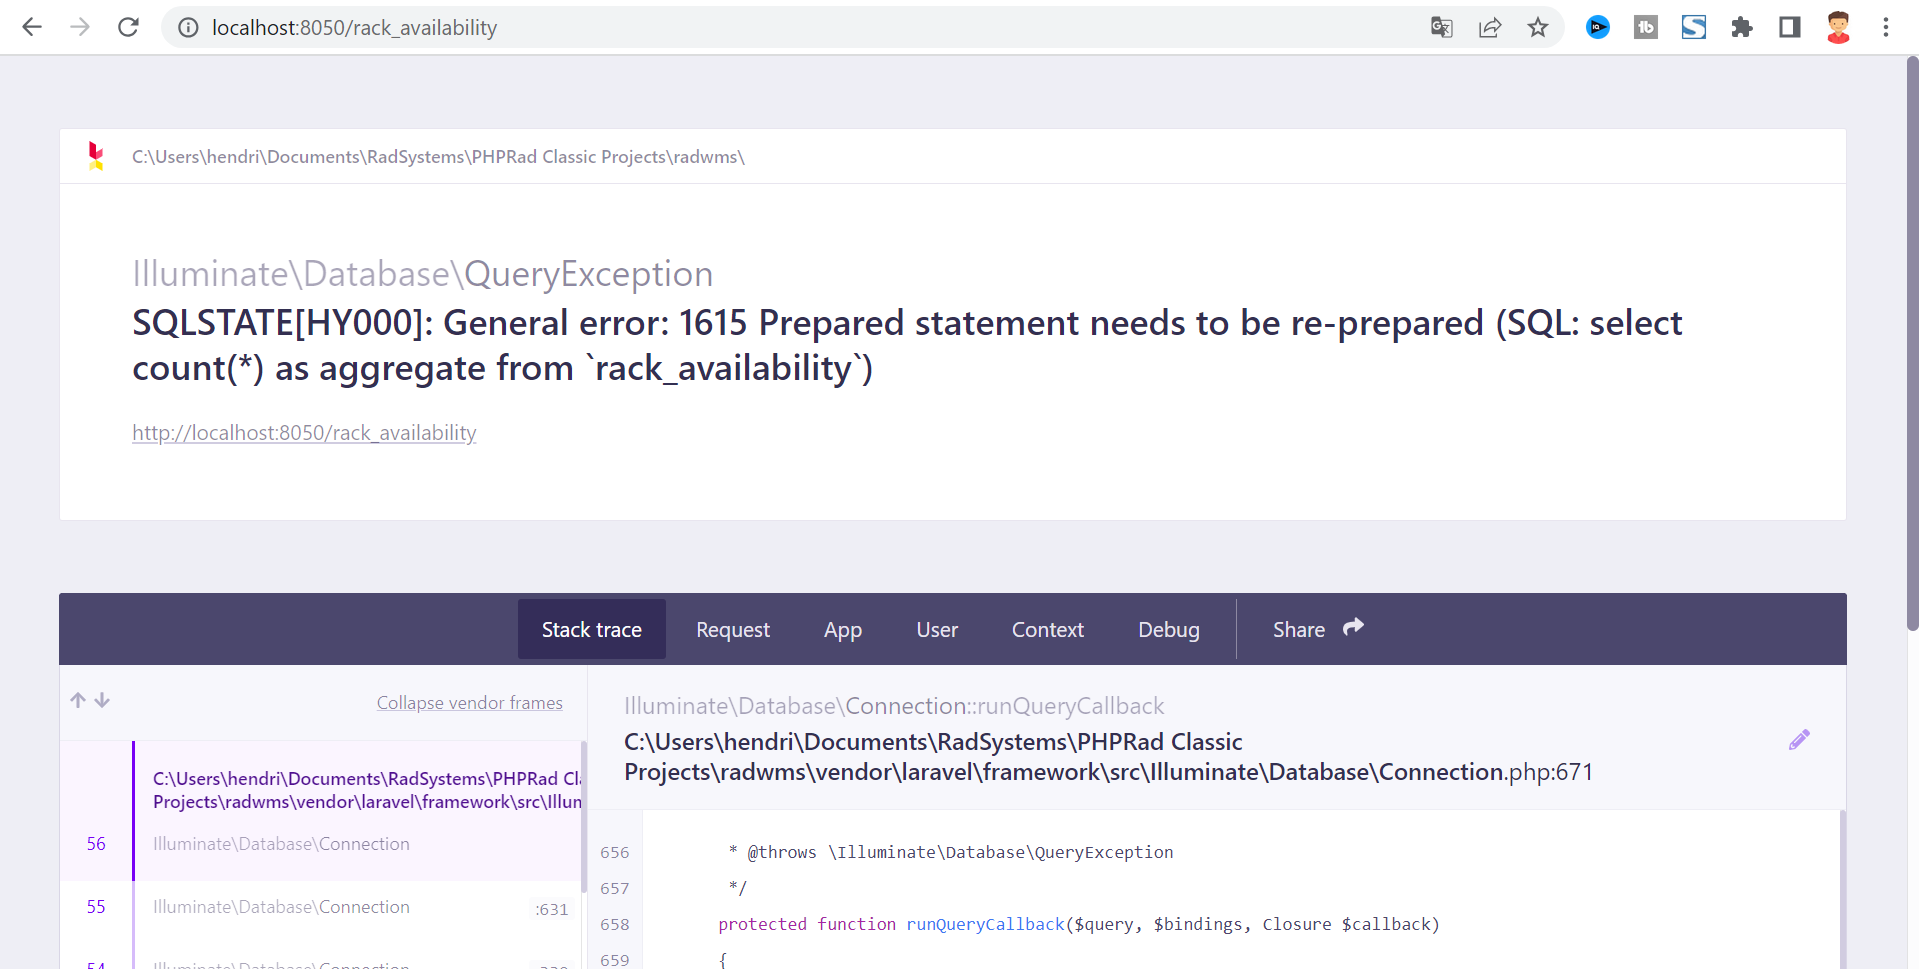Go to next frame with down arrow
This screenshot has height=969, width=1919.
[x=102, y=700]
